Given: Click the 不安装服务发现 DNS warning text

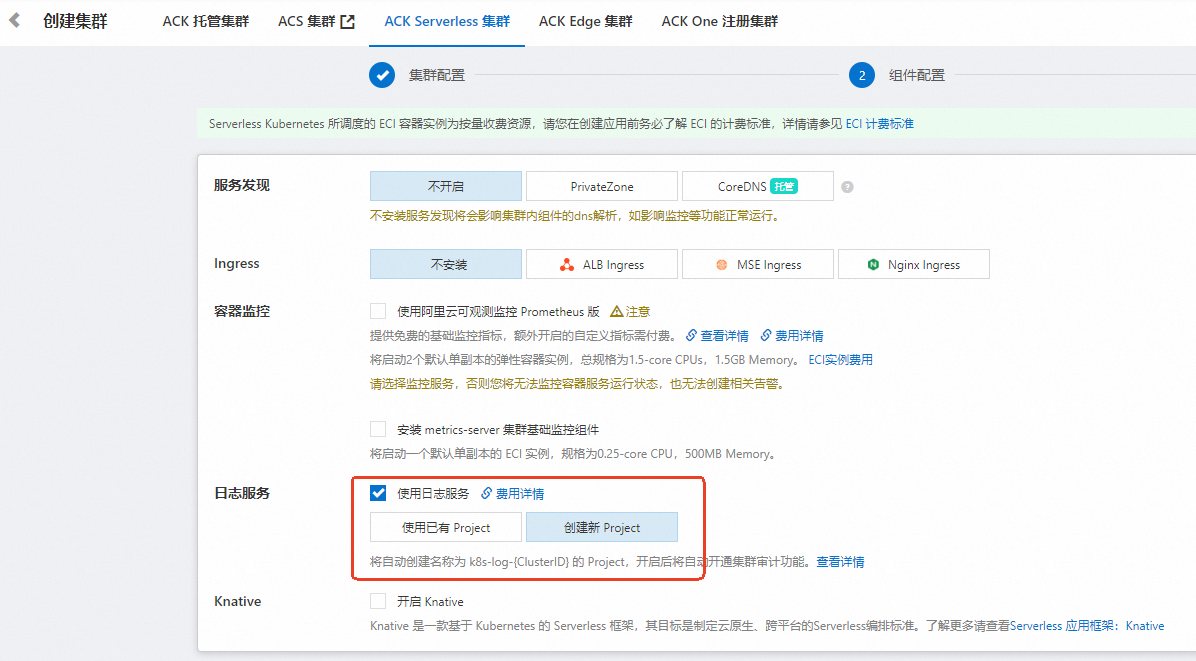Looking at the screenshot, I should [x=575, y=216].
